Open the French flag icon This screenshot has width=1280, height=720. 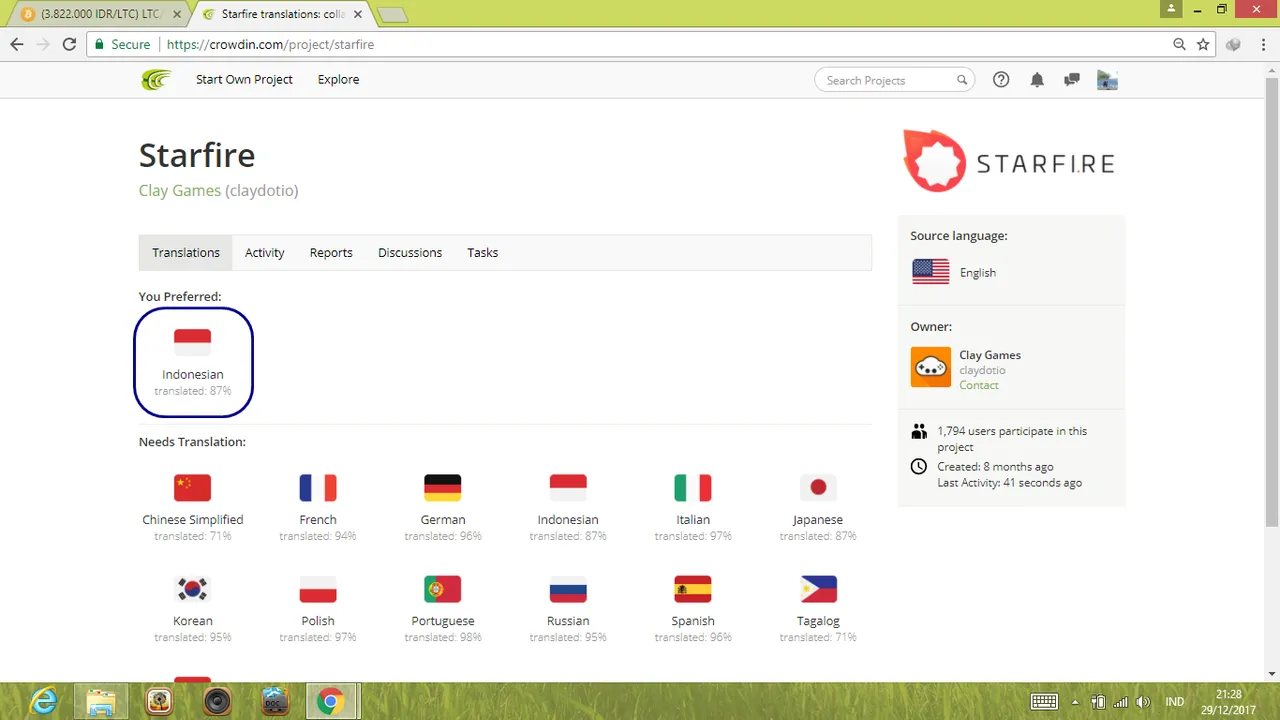(318, 487)
